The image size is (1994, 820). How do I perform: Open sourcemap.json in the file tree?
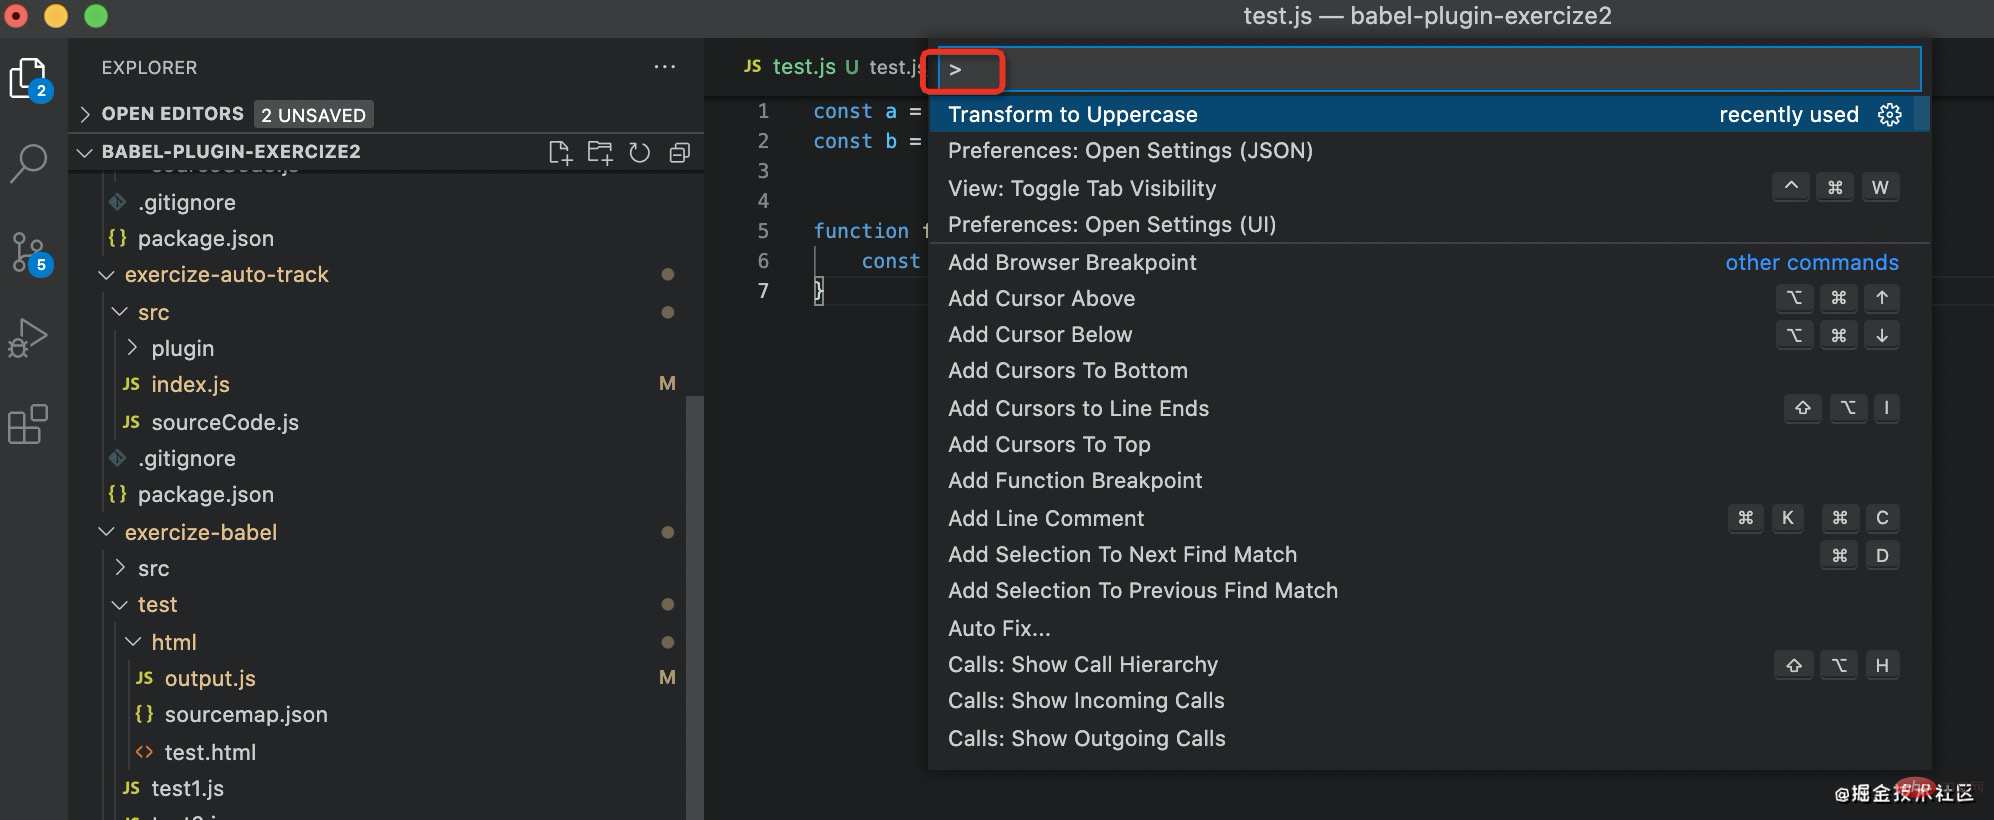tap(245, 715)
